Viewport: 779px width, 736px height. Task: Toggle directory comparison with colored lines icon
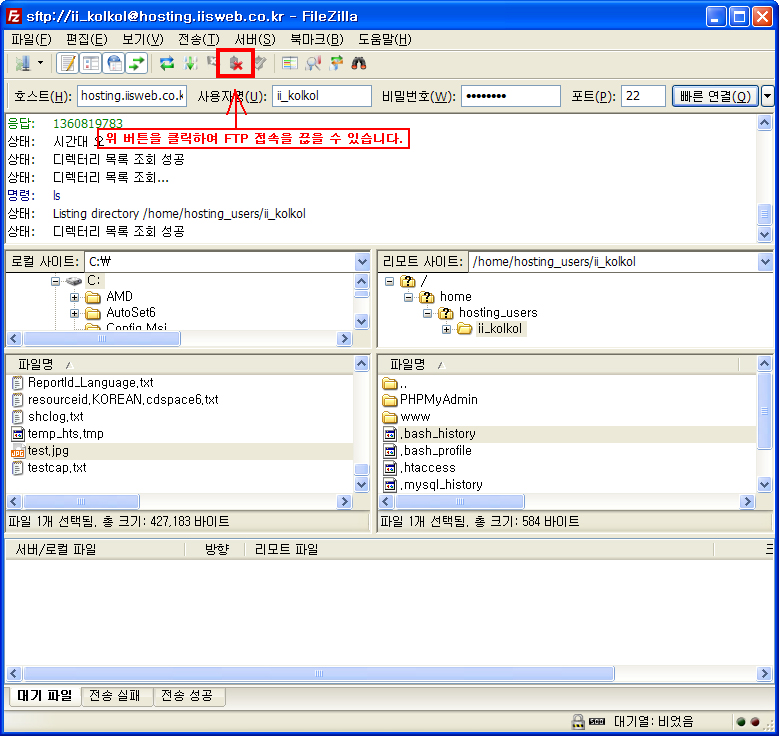tap(290, 63)
